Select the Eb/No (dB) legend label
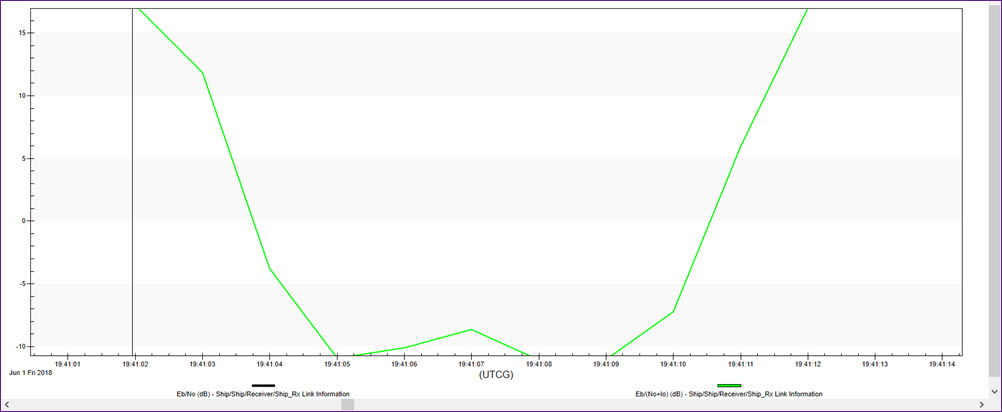This screenshot has width=1002, height=412. coord(263,394)
